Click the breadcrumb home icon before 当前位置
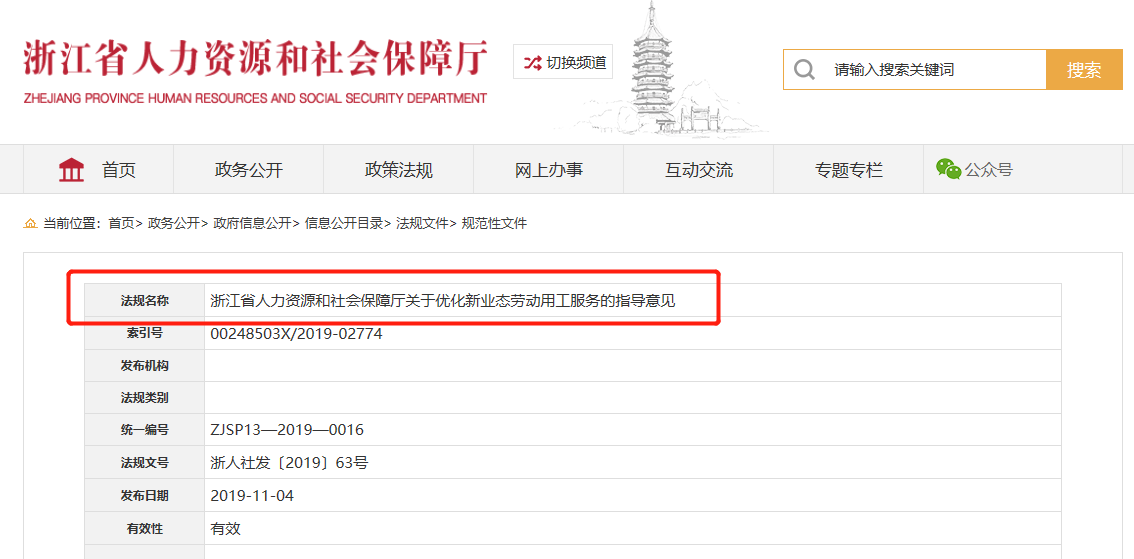This screenshot has width=1134, height=559. [30, 223]
